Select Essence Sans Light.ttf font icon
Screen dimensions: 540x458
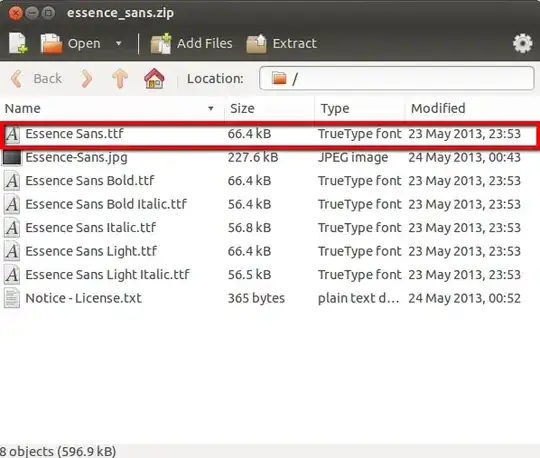point(12,251)
